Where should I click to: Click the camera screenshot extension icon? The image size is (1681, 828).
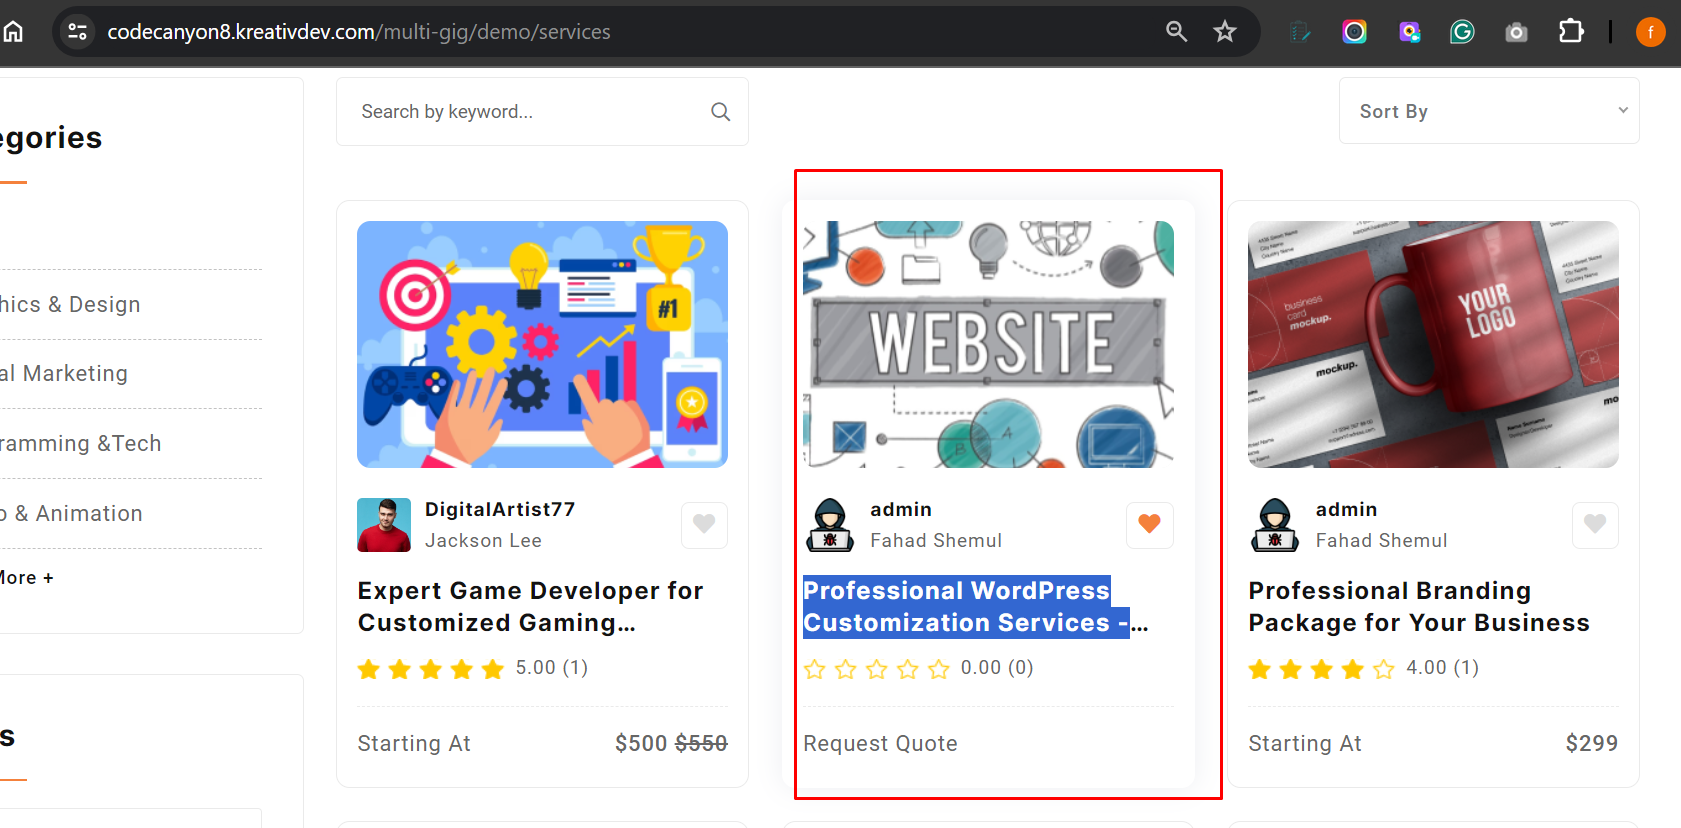pyautogui.click(x=1517, y=32)
